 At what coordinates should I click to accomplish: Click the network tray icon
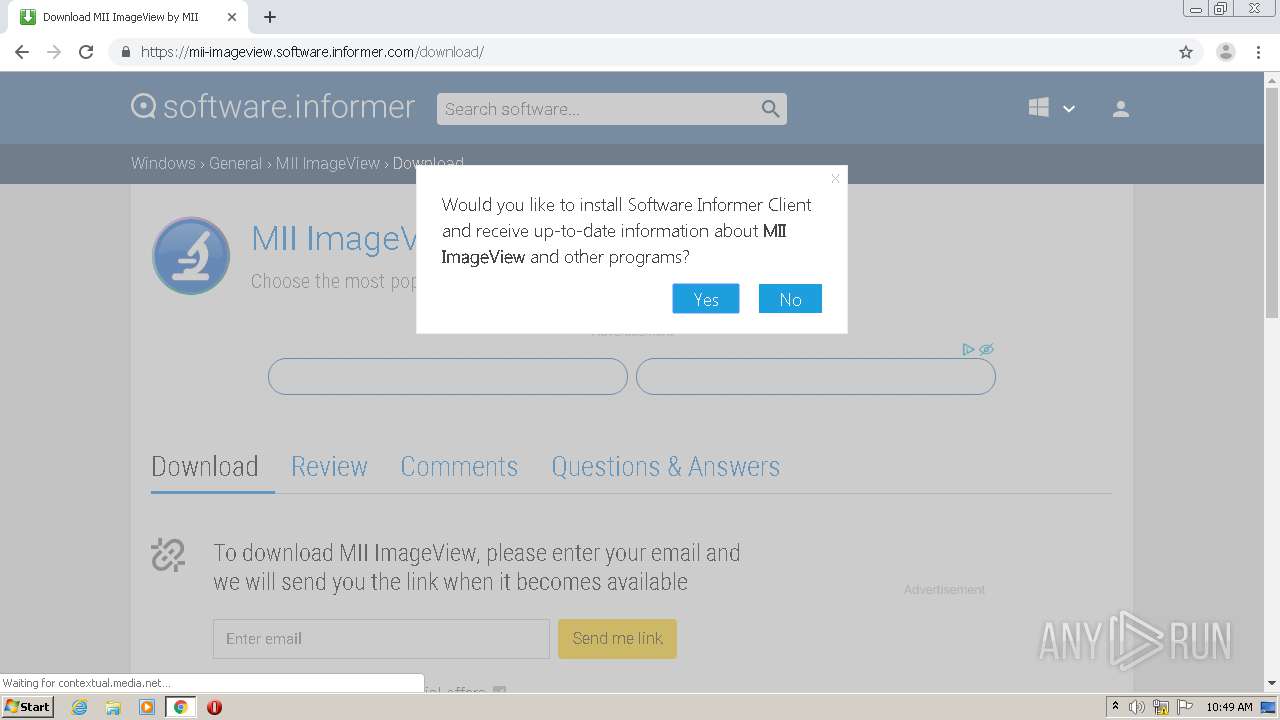click(x=1161, y=707)
